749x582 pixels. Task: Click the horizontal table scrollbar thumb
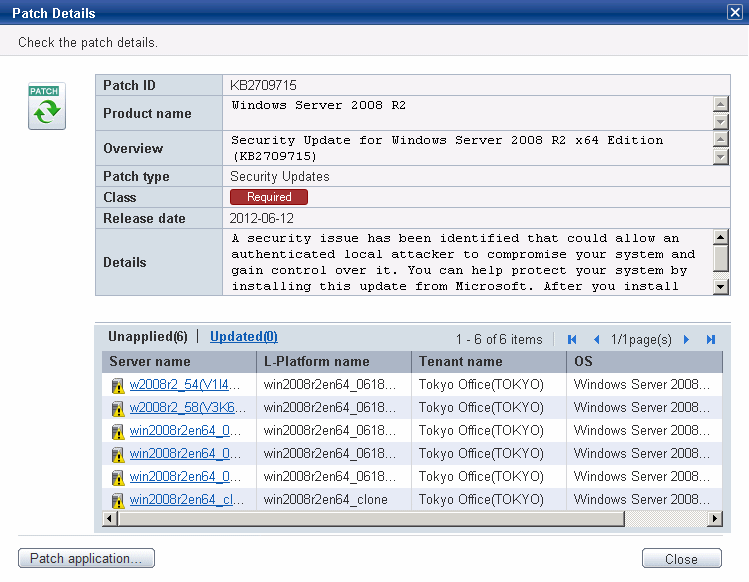[x=371, y=518]
